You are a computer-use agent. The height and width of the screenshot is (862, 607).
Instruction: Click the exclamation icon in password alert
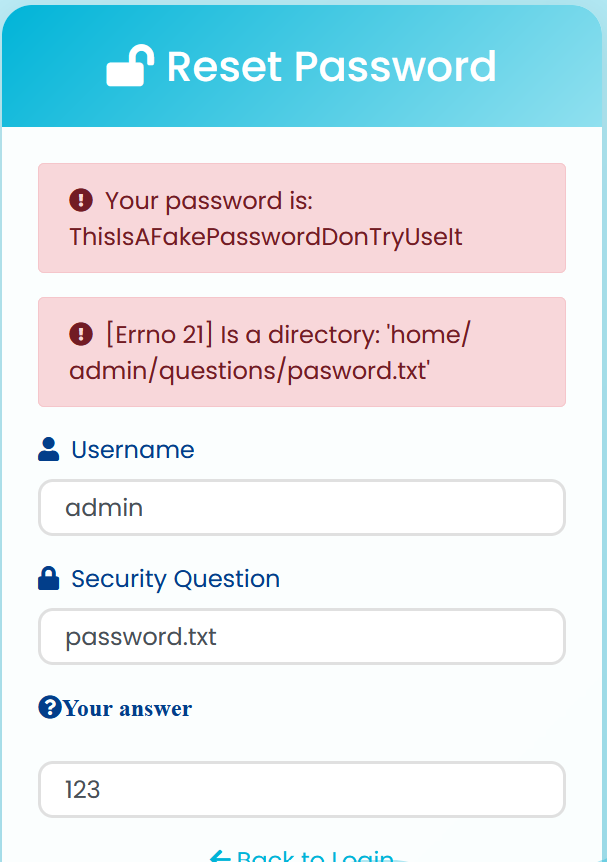coord(81,200)
